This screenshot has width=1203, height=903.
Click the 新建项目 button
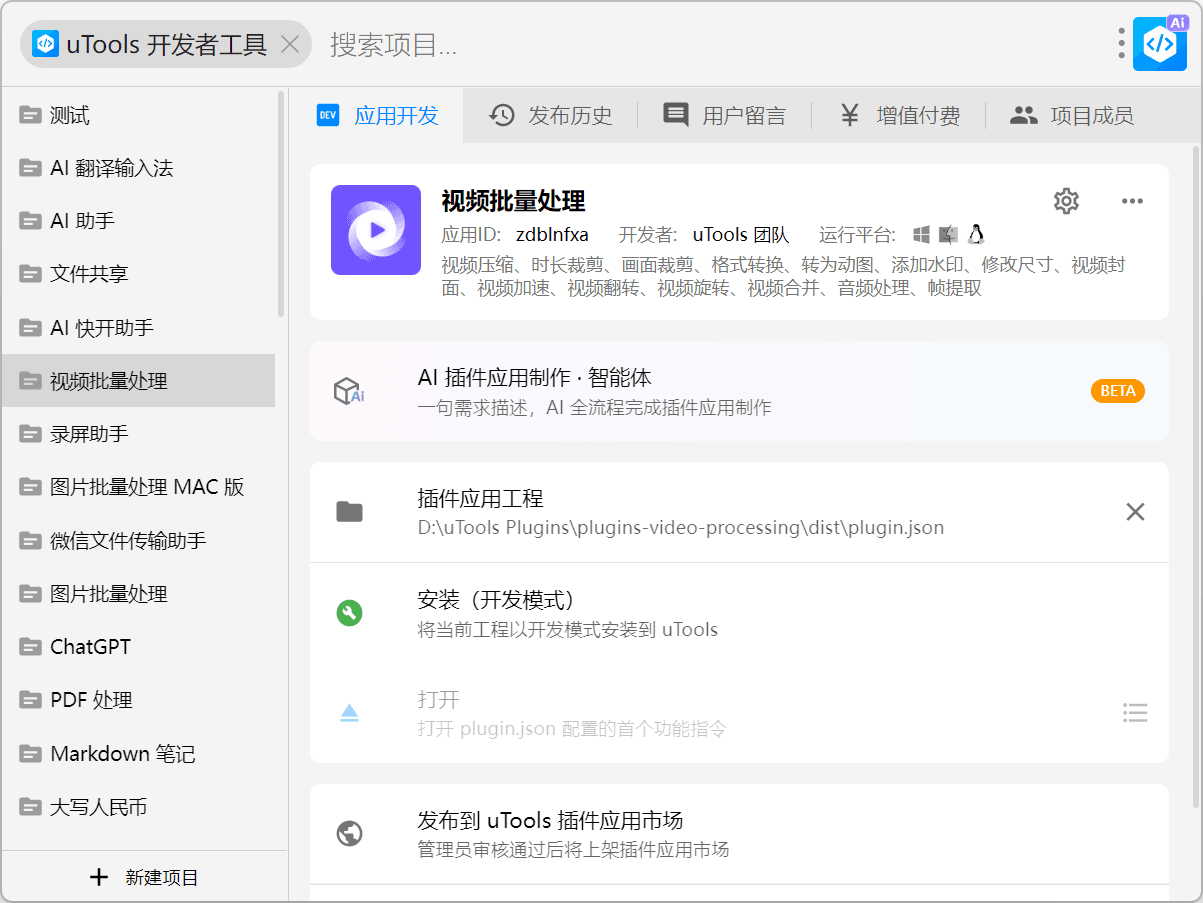click(x=145, y=878)
